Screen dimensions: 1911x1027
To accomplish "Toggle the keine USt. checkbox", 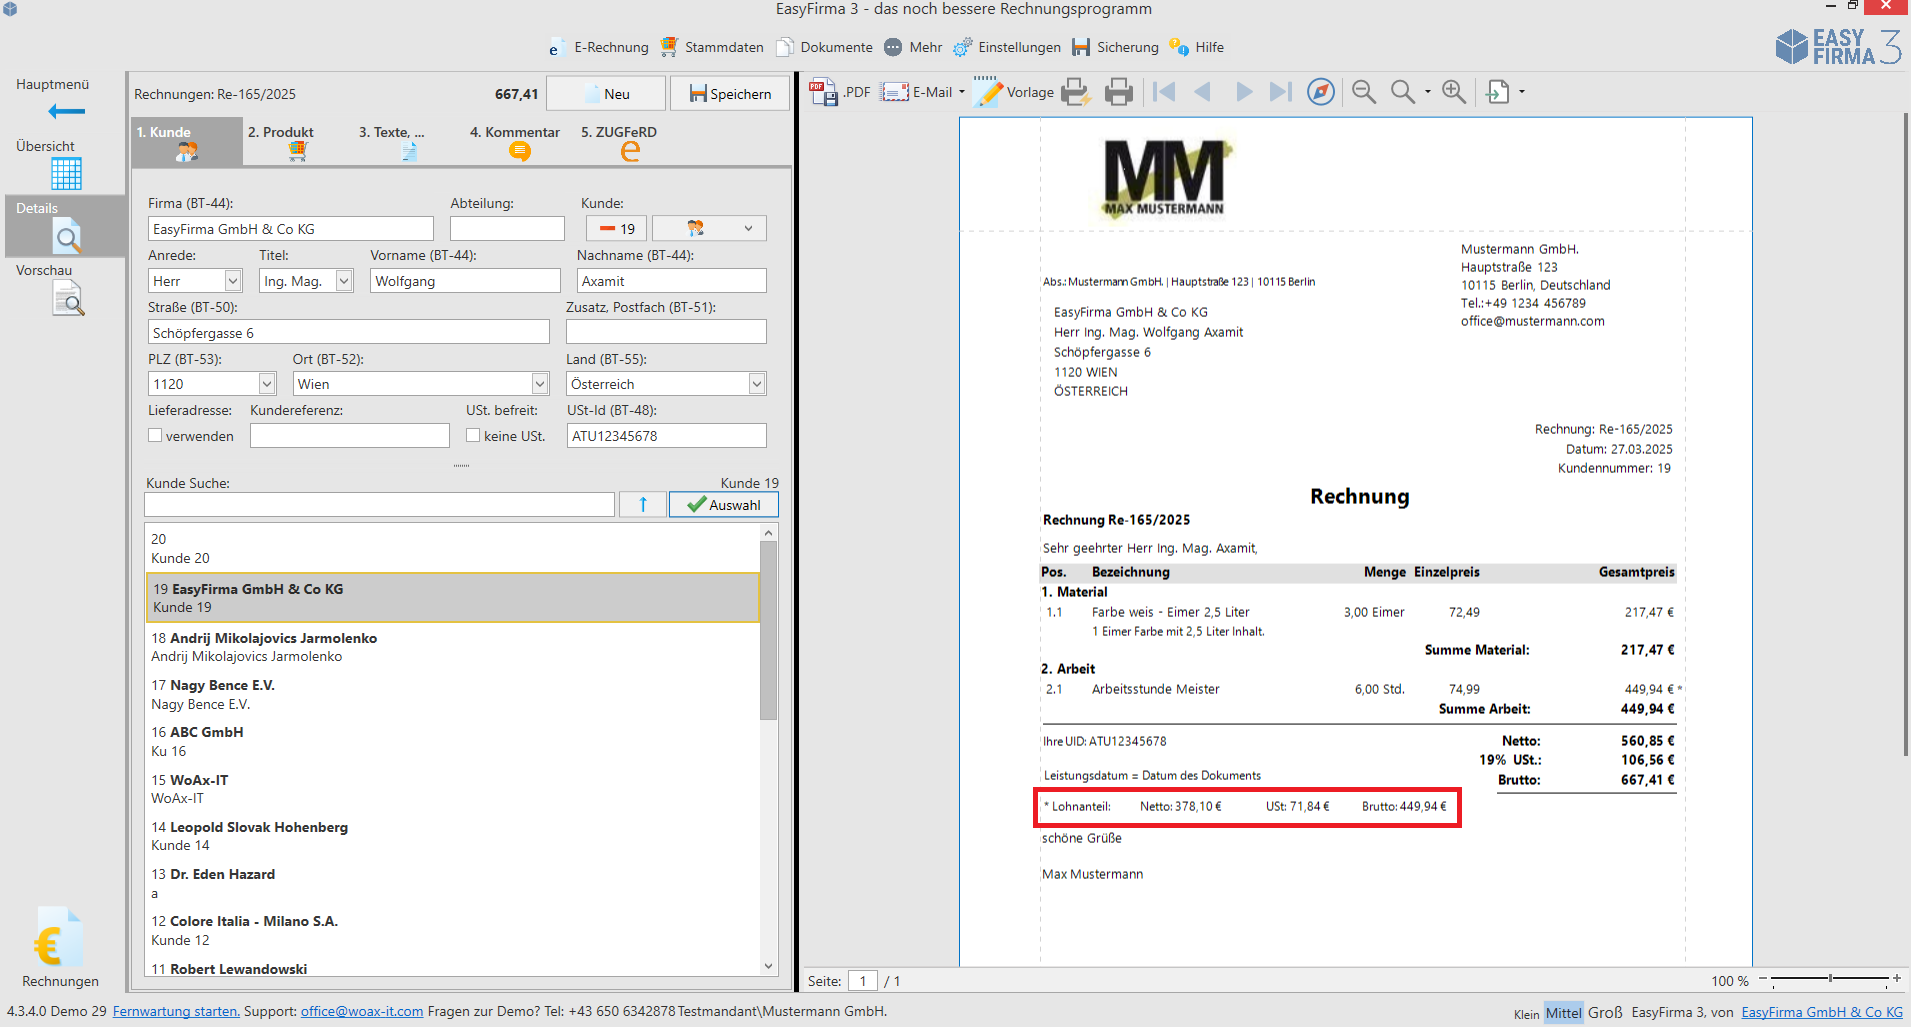I will [x=473, y=436].
